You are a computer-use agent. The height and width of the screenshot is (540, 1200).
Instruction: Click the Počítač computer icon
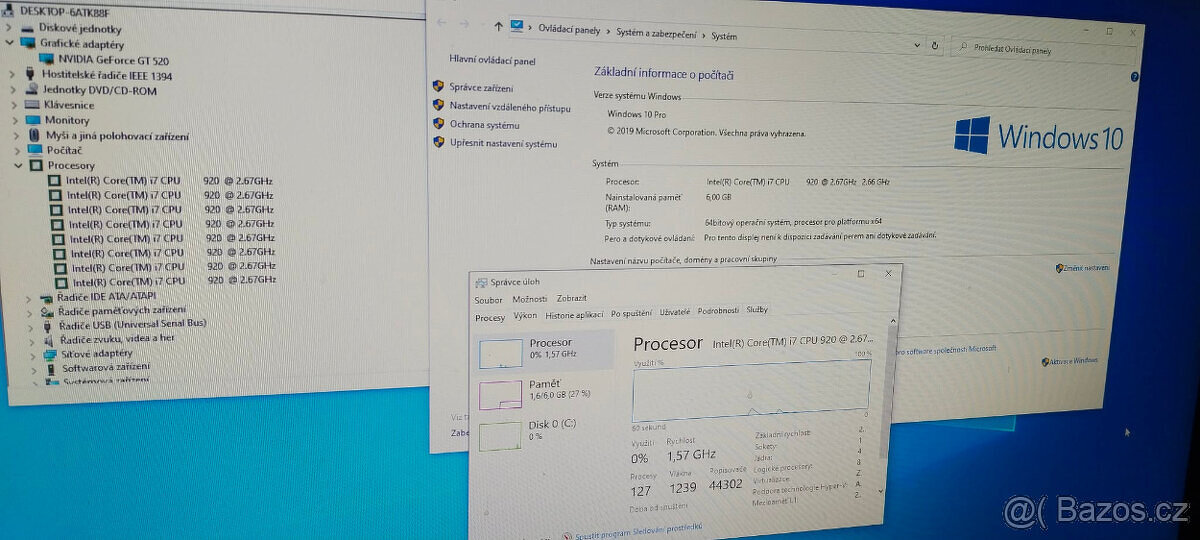[35, 149]
